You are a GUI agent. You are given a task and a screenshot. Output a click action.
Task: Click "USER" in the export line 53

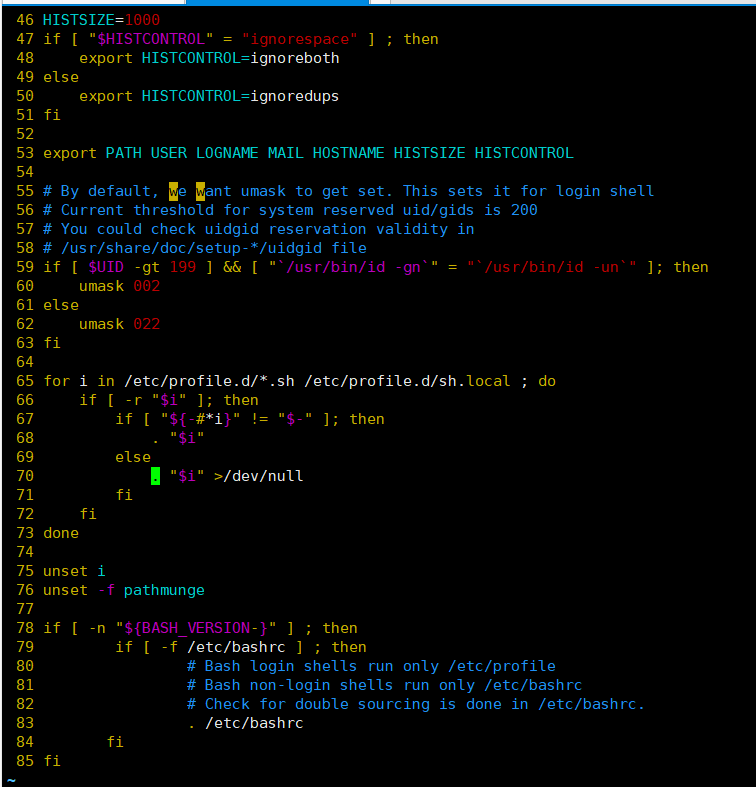pyautogui.click(x=169, y=153)
